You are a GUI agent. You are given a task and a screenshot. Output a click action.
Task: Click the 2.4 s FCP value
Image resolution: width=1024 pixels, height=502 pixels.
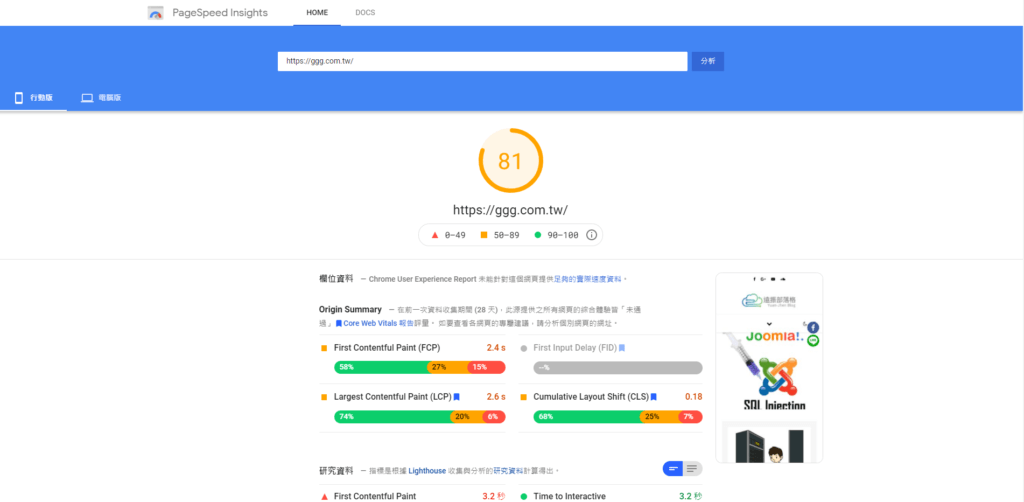pos(496,348)
